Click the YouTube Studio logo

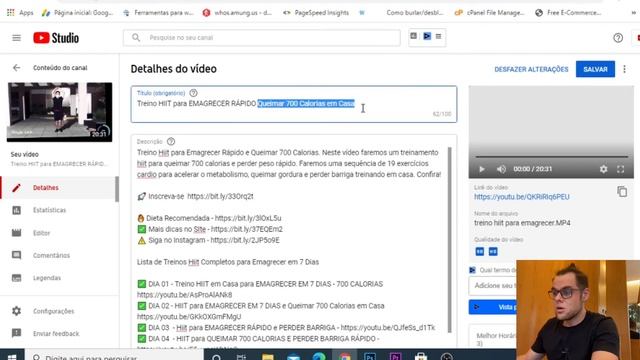[56, 38]
